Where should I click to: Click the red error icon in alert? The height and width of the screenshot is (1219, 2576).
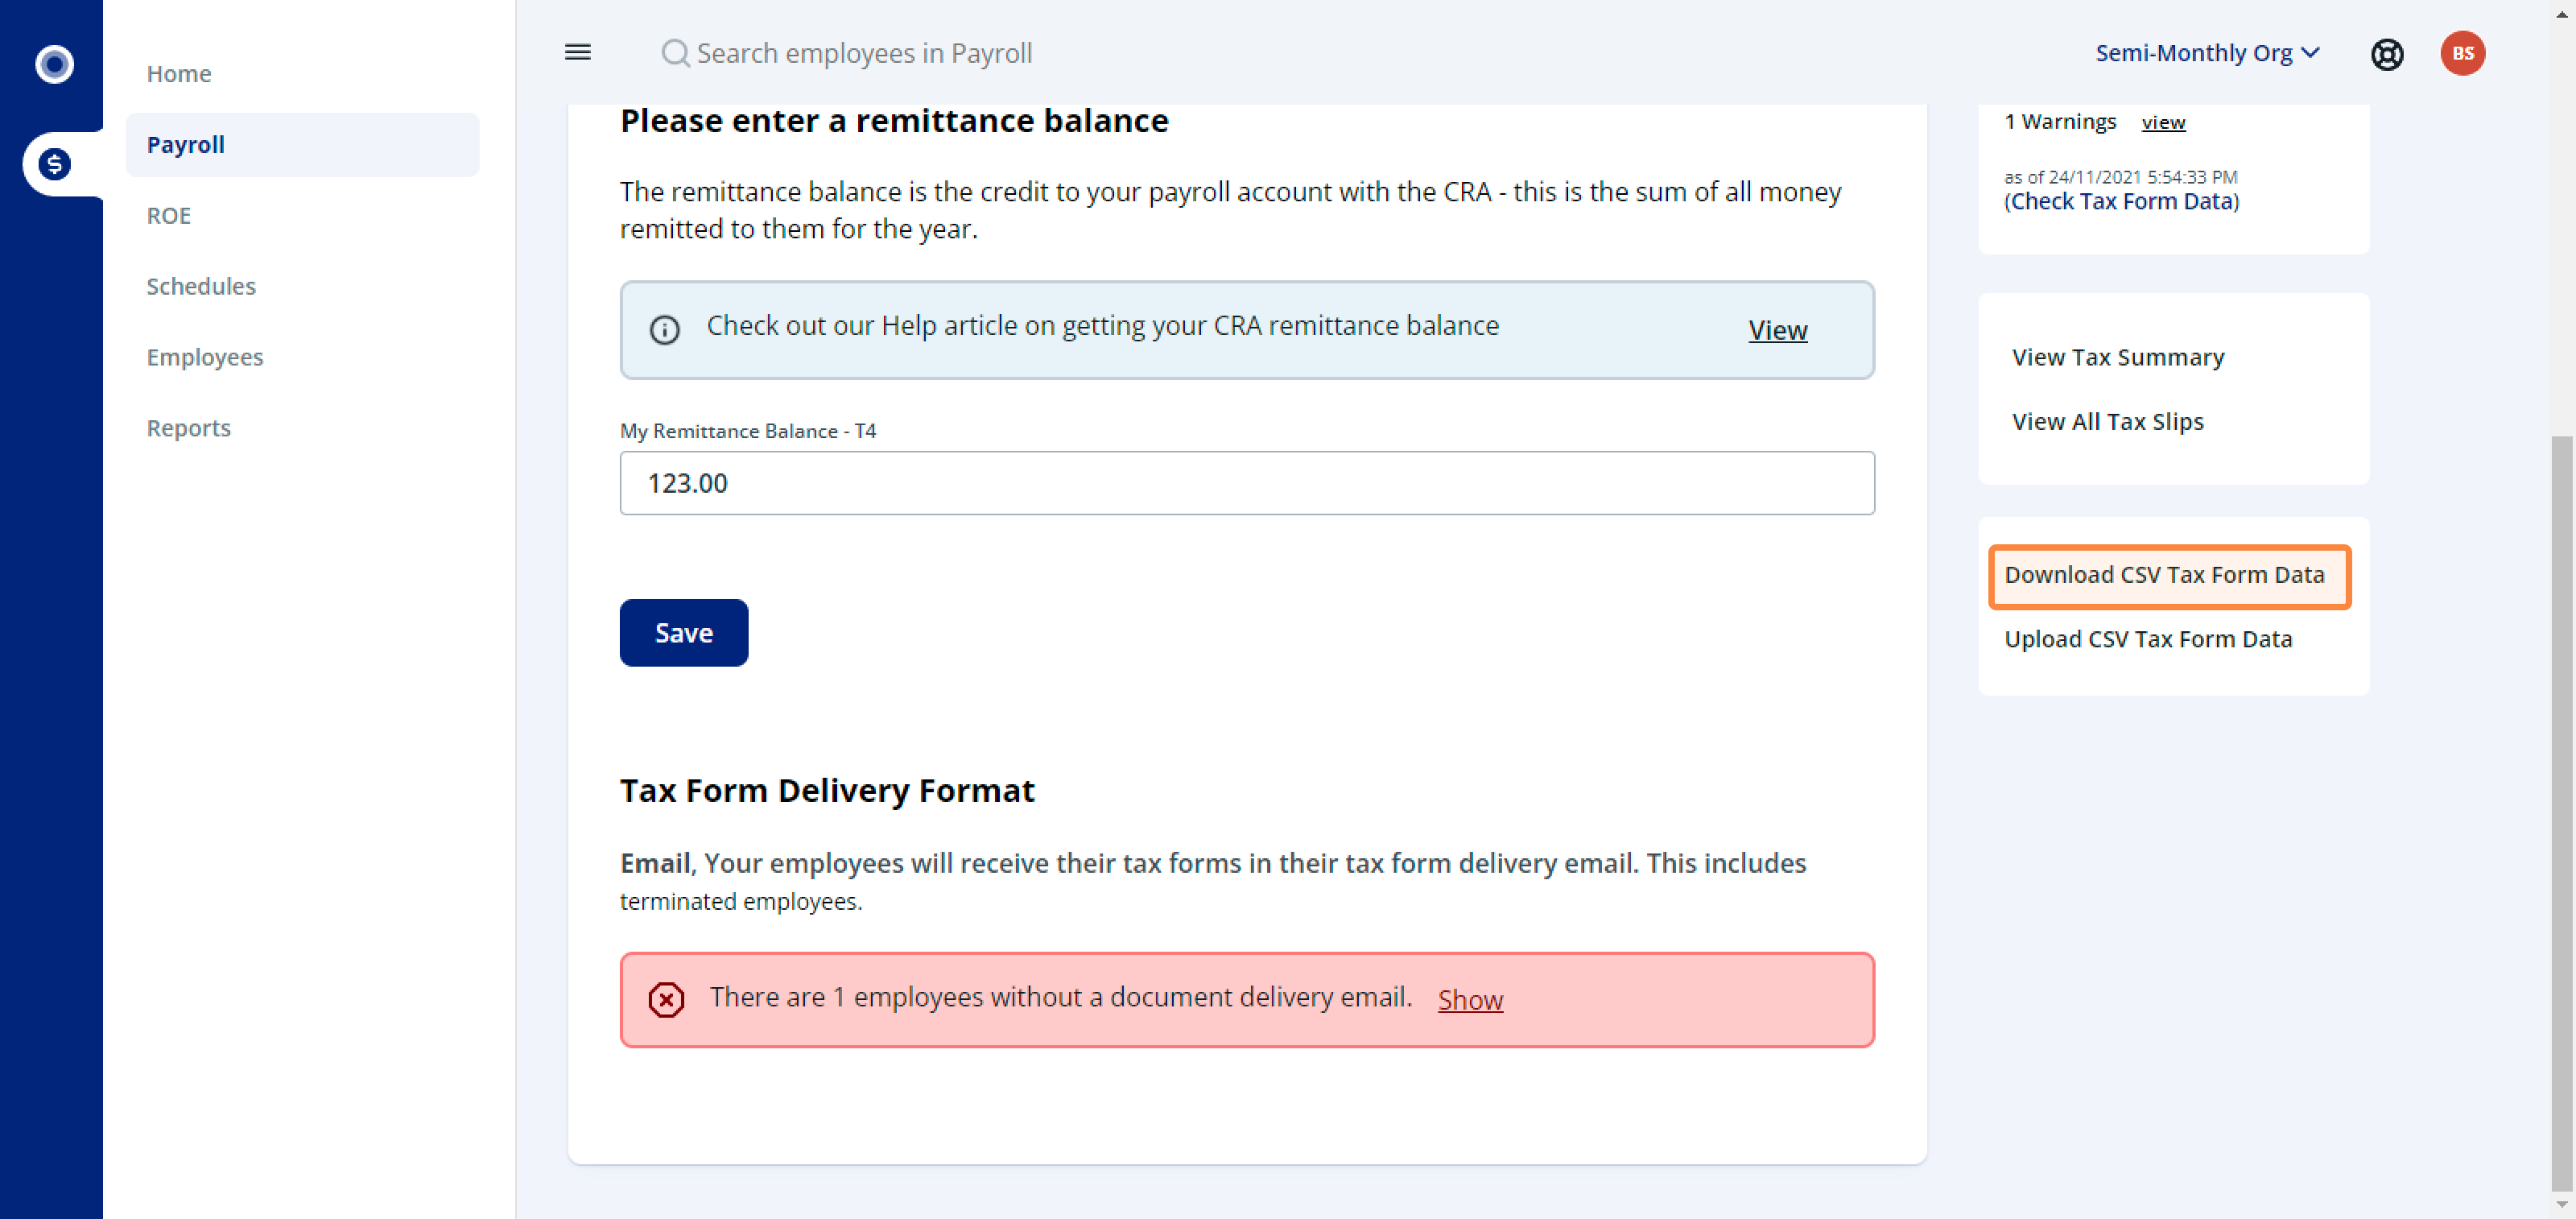666,999
